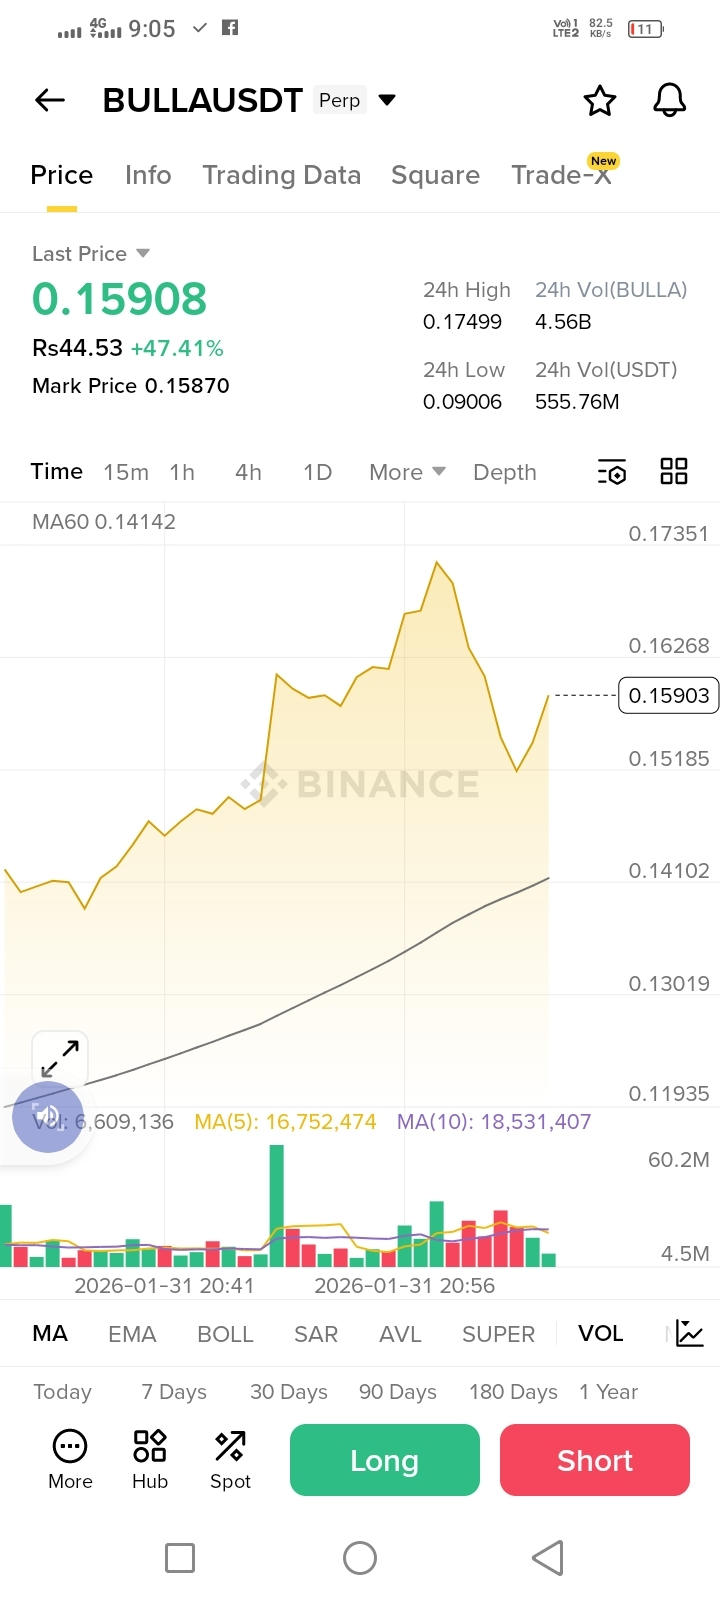The width and height of the screenshot is (720, 1600).
Task: Open indicator chart icon next to VOL
Action: point(690,1333)
